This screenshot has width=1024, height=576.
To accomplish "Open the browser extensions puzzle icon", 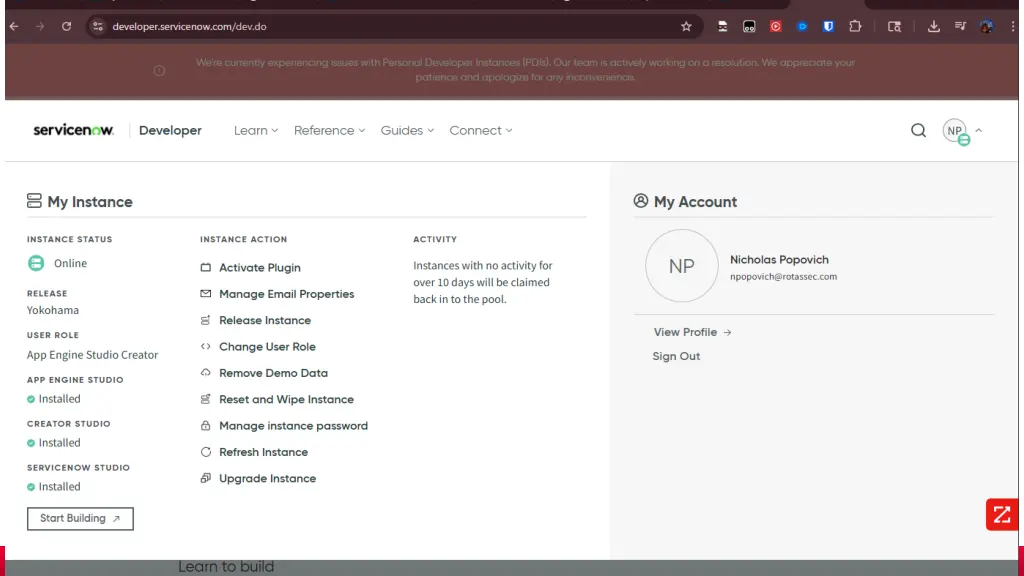I will pyautogui.click(x=855, y=27).
